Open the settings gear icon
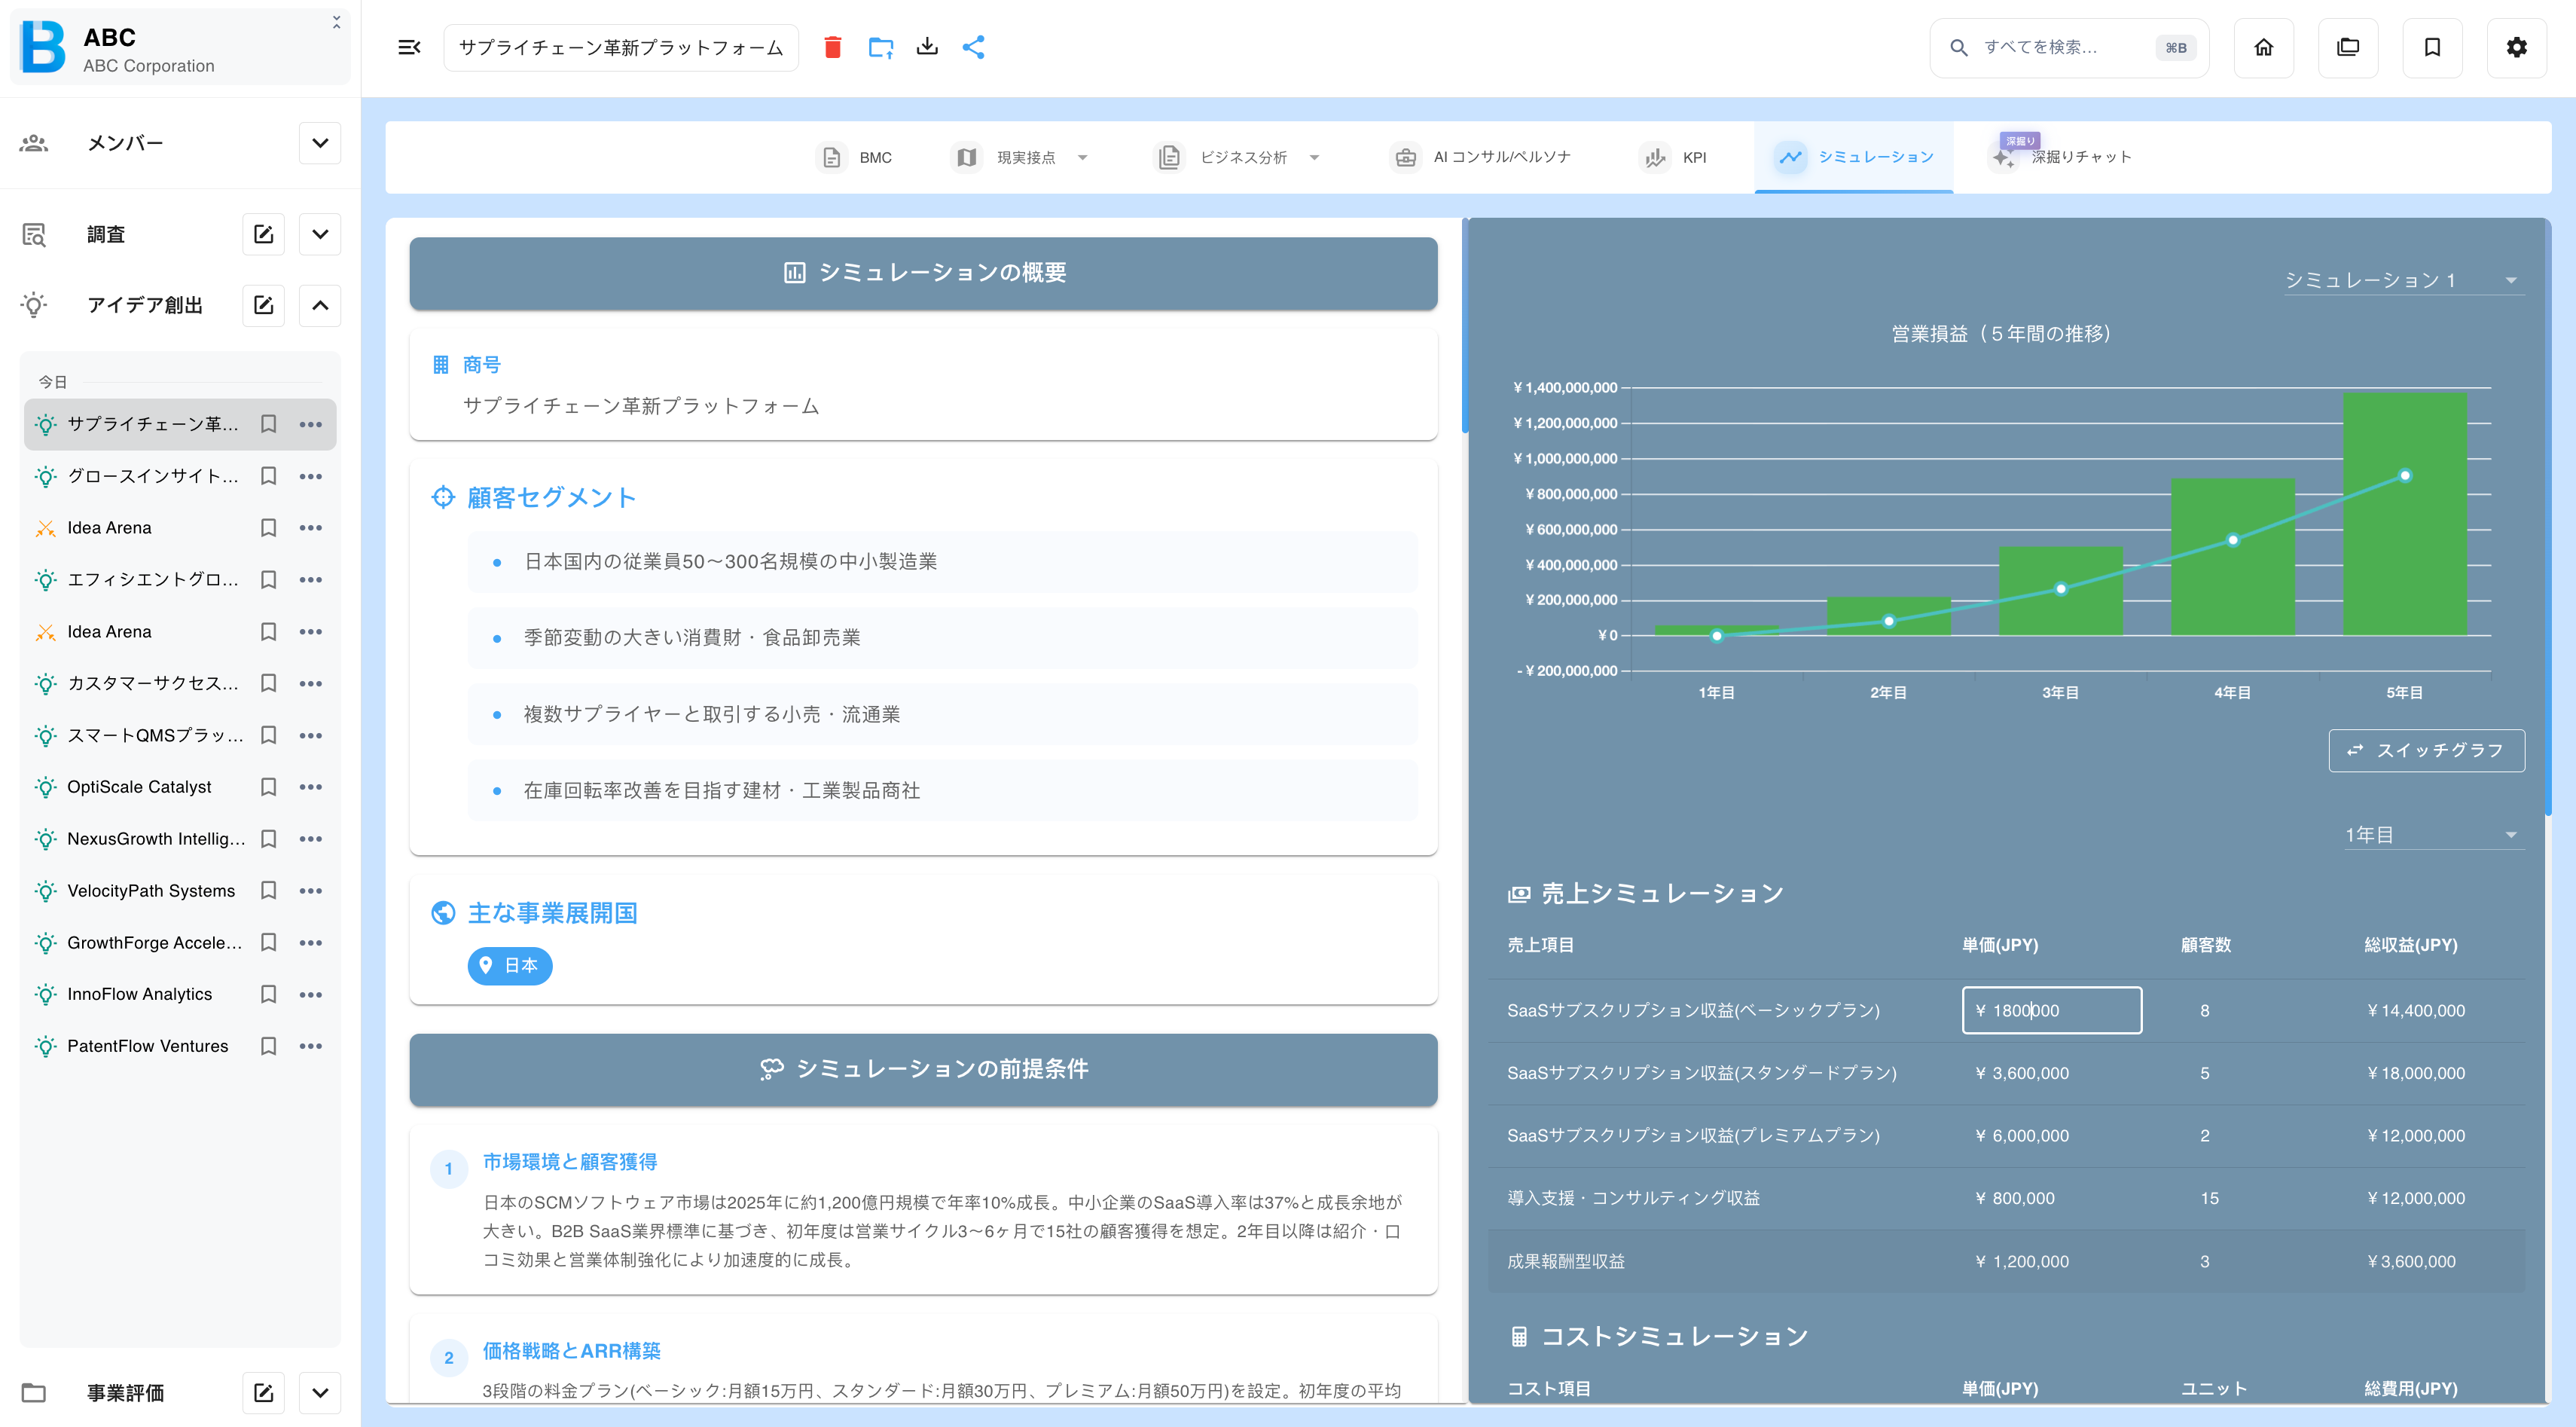2576x1427 pixels. click(2516, 47)
